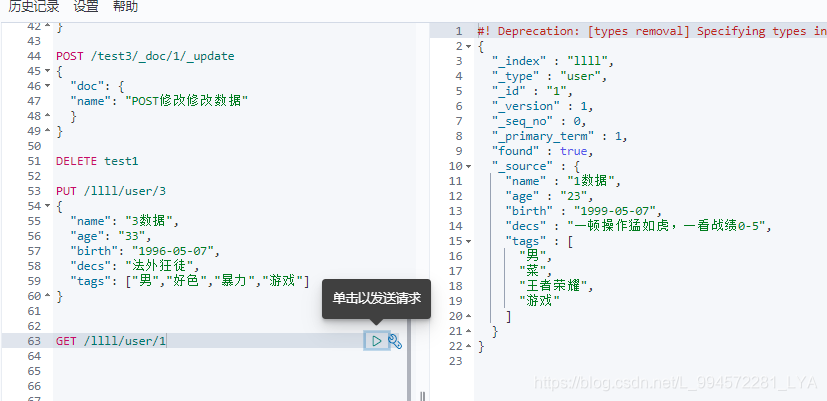Viewport: 827px width, 401px height.
Task: Open the 设置 menu
Action: (86, 7)
